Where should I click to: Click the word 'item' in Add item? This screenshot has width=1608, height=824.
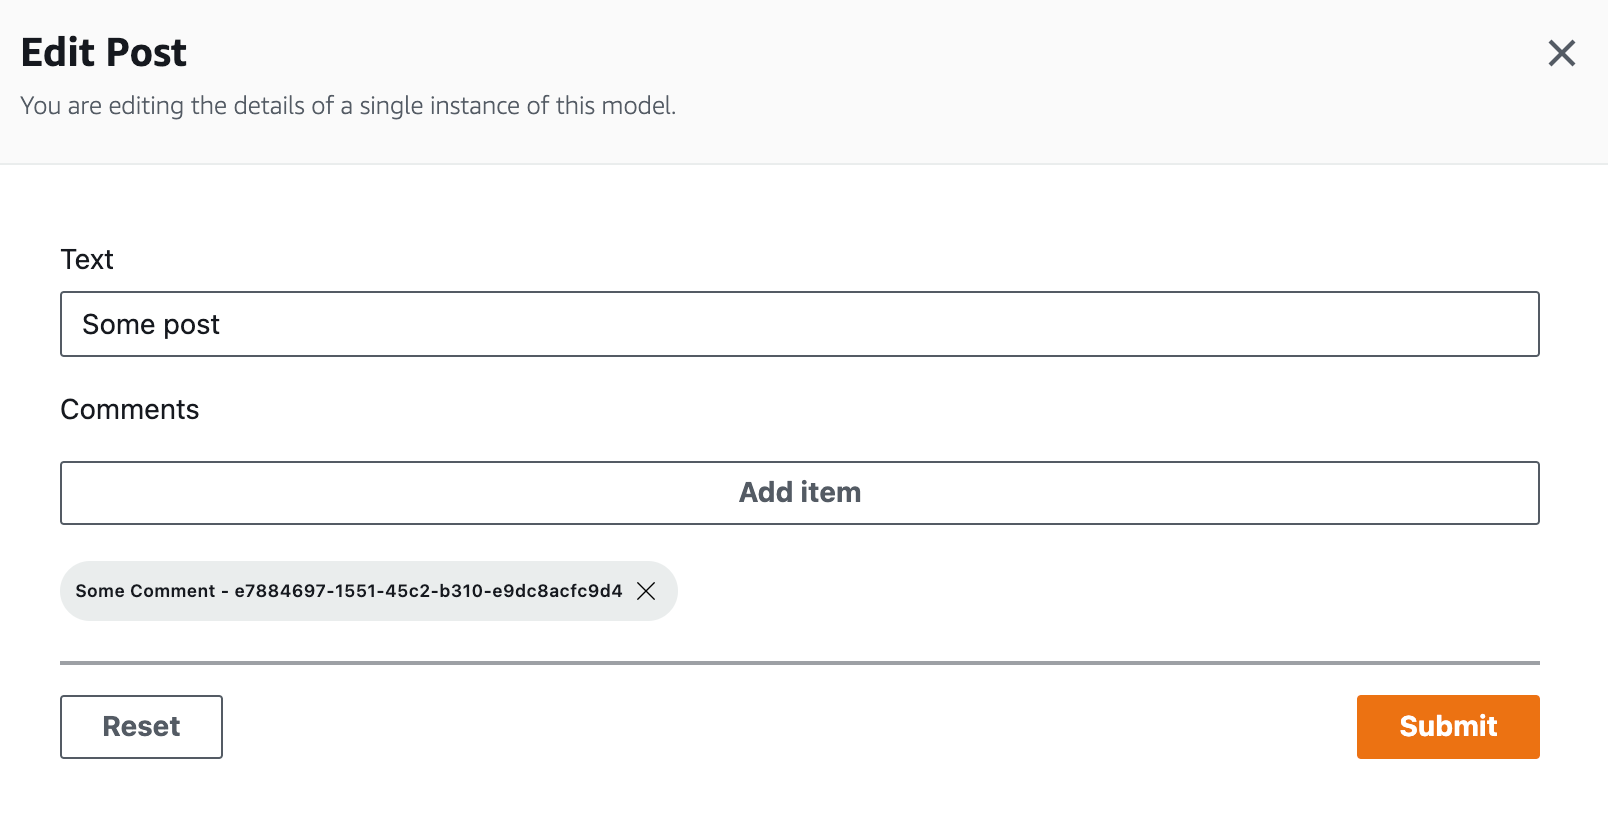(x=831, y=493)
